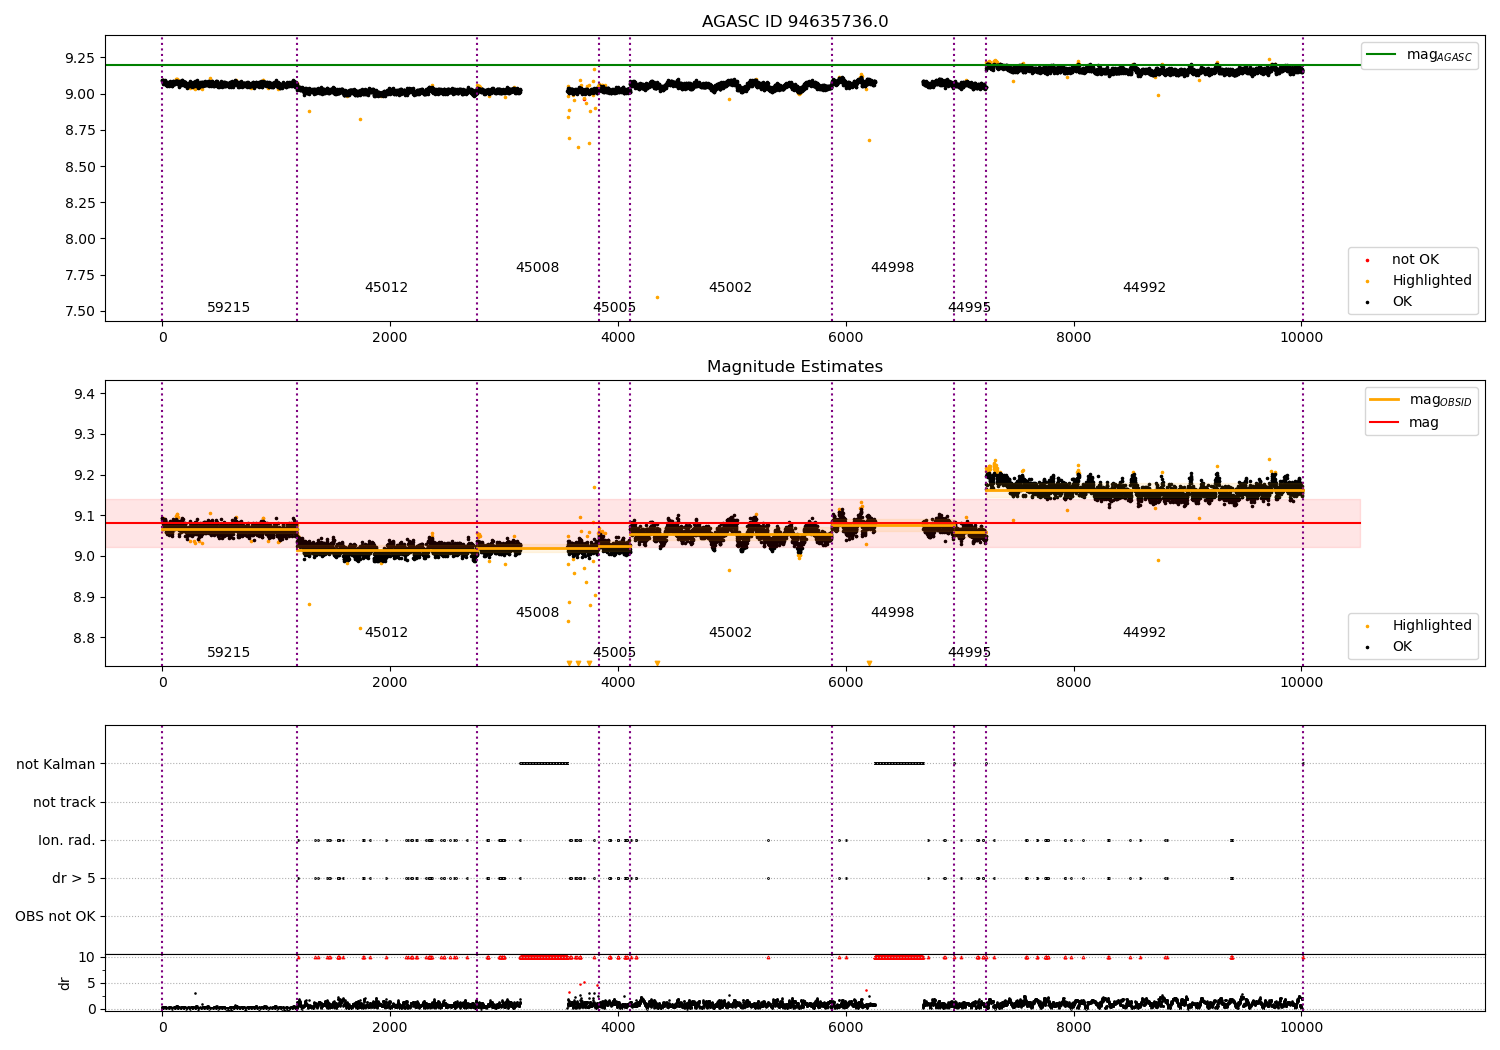Click the 'OBS not OK' row label
1500x1050 pixels.
pos(55,917)
